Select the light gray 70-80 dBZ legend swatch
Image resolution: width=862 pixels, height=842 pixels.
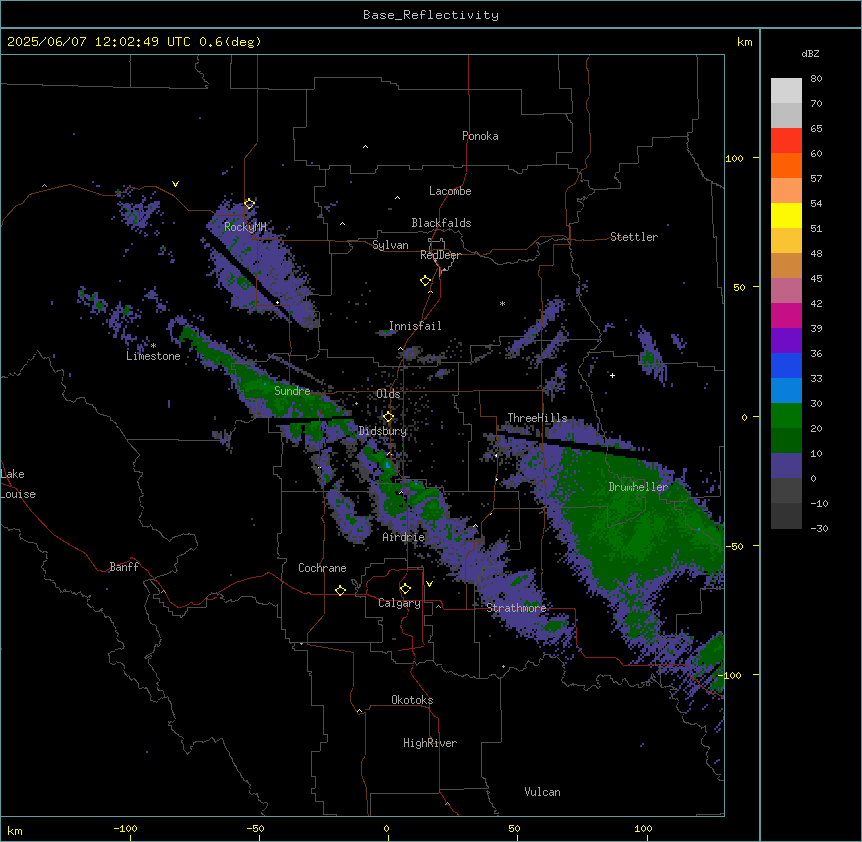point(786,91)
